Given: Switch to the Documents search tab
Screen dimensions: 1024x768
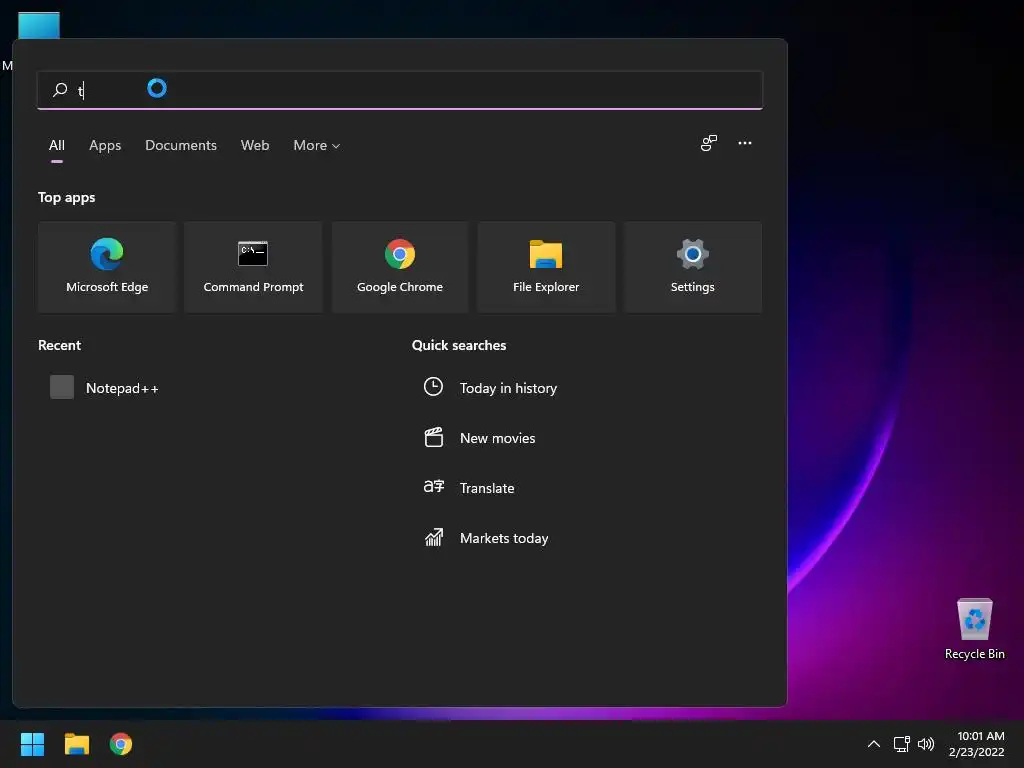Looking at the screenshot, I should [x=181, y=146].
